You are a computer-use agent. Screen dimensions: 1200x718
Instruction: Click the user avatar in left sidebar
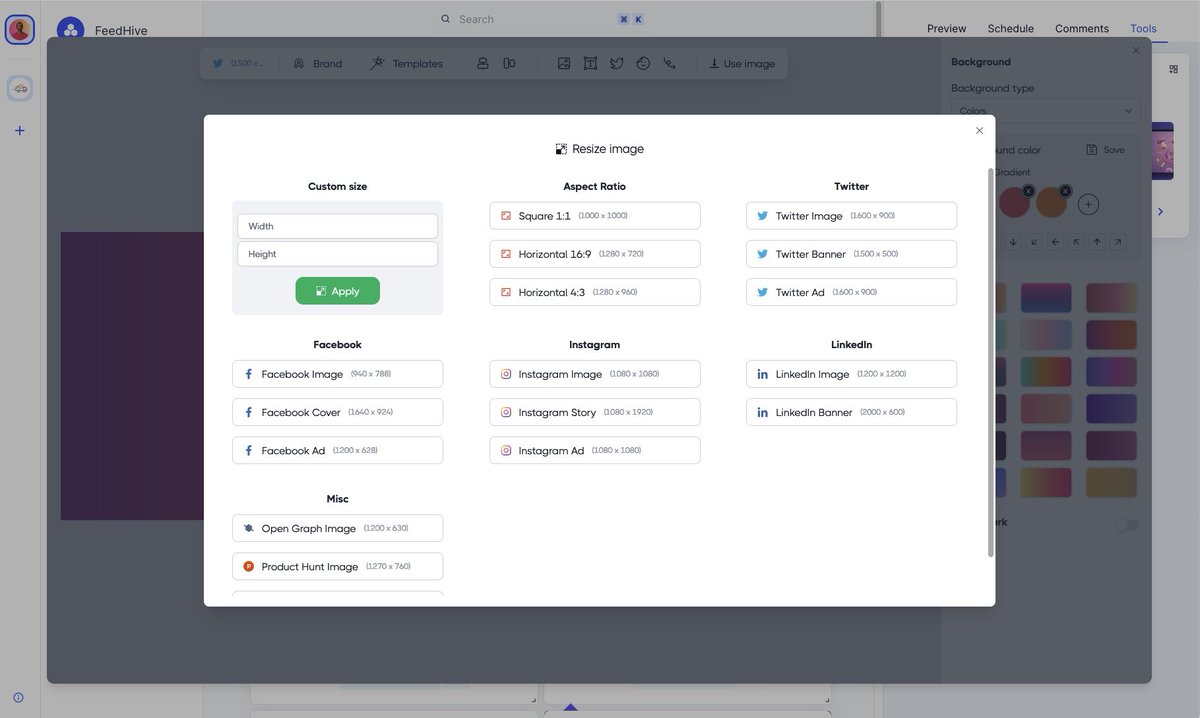coord(19,29)
